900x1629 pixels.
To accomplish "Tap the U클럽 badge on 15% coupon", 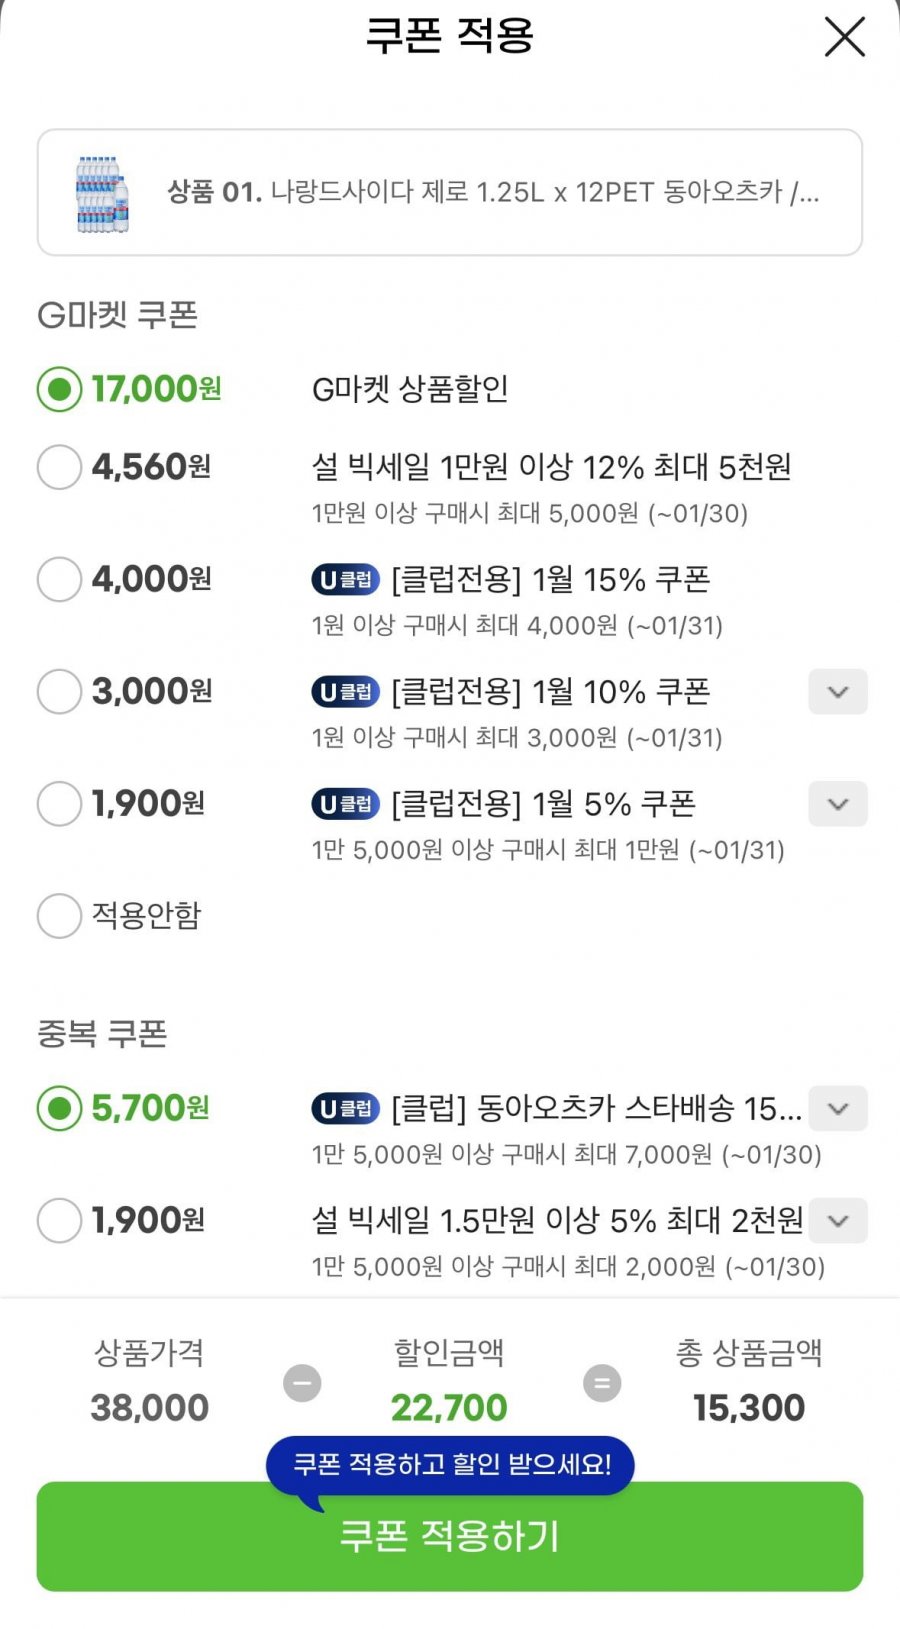I will tap(345, 579).
